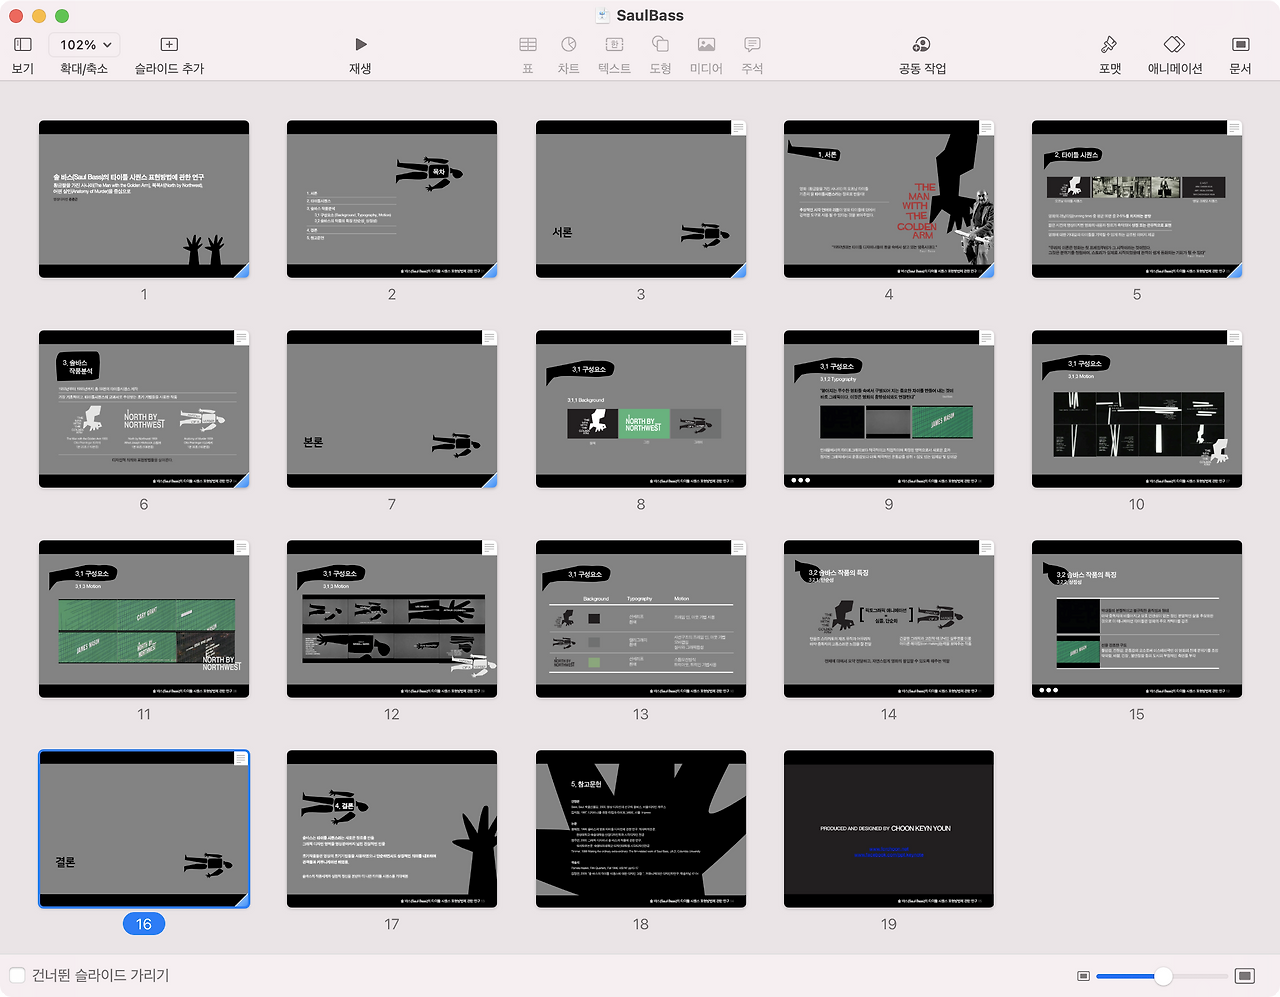Viewport: 1280px width, 997px height.
Task: Adjust the thumbnail size slider
Action: pyautogui.click(x=1162, y=976)
